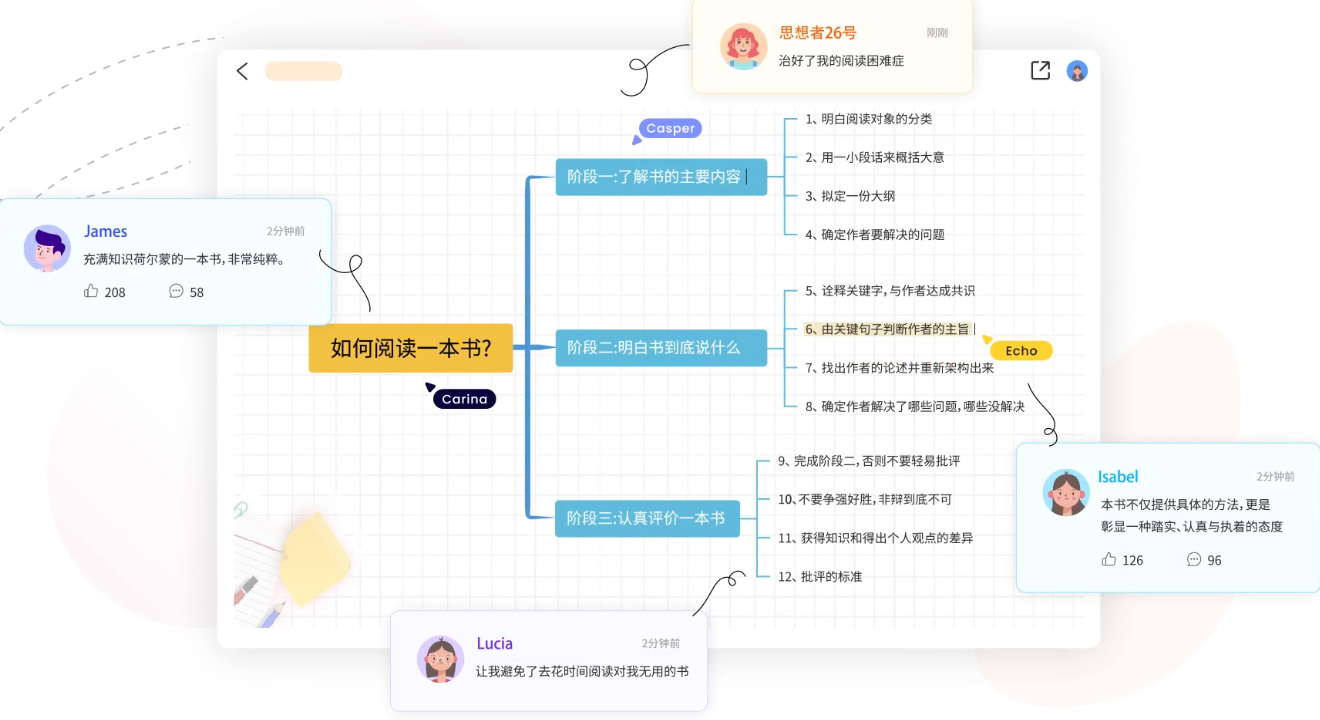Click the Casper collaborator tag
The image size is (1320, 720).
click(x=669, y=128)
